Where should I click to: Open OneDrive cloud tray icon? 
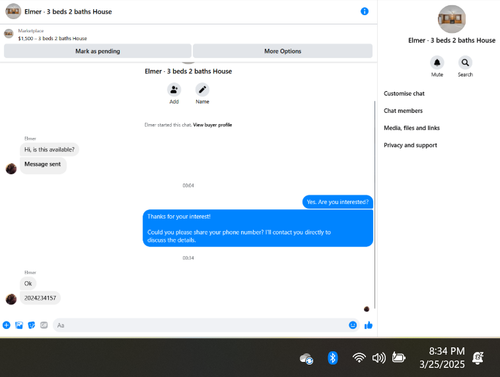pos(306,359)
